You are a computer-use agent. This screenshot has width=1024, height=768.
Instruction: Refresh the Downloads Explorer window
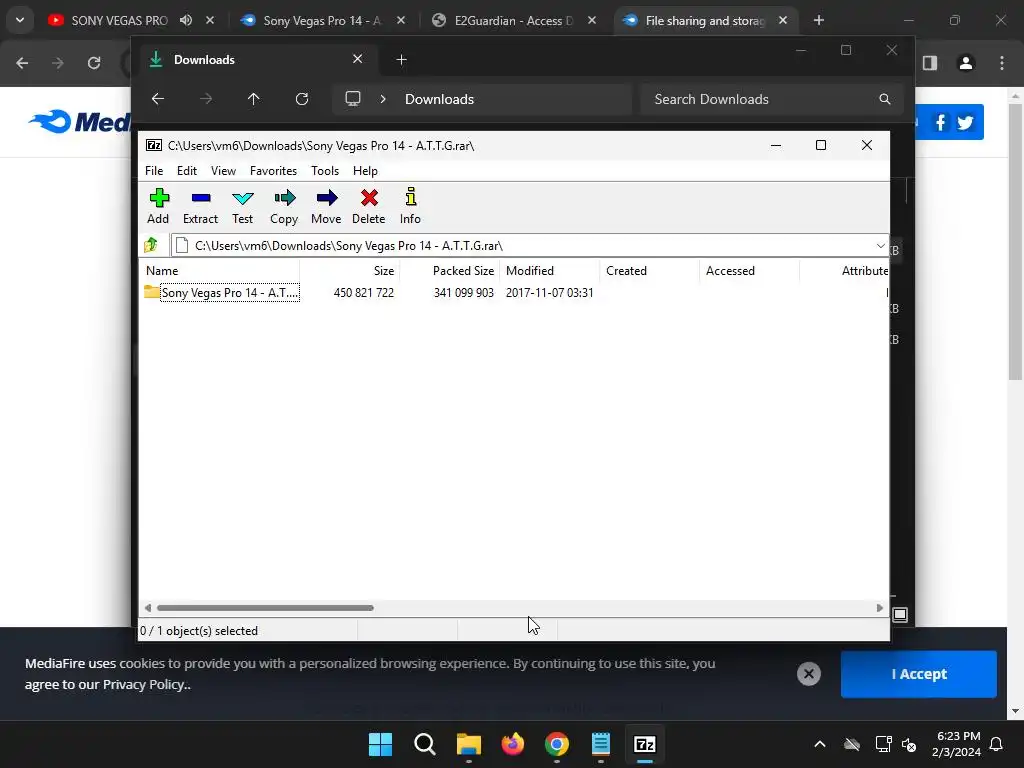[x=302, y=99]
